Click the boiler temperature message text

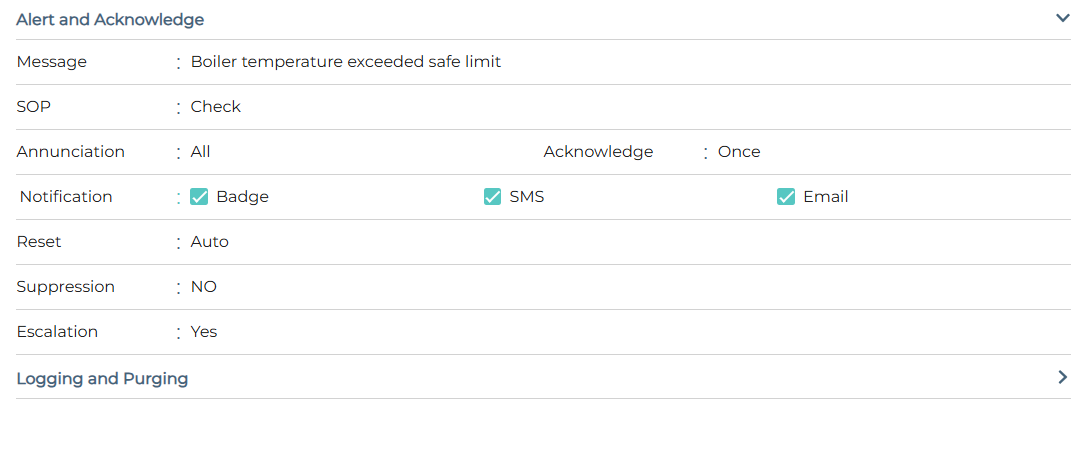(345, 62)
